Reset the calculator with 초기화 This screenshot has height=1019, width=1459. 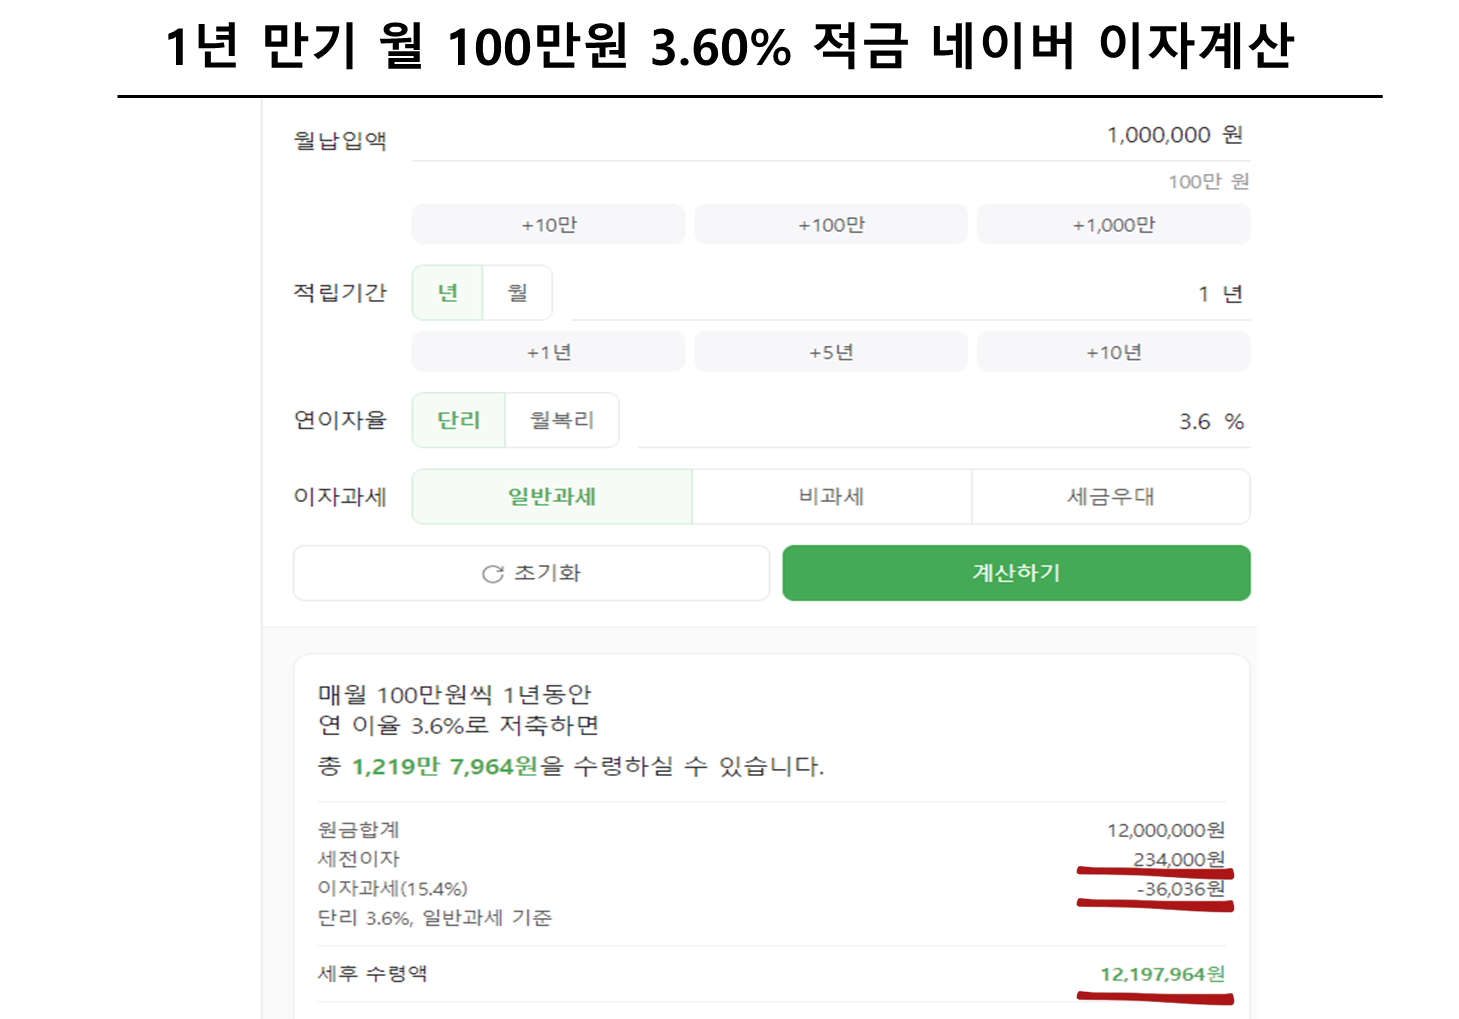531,573
